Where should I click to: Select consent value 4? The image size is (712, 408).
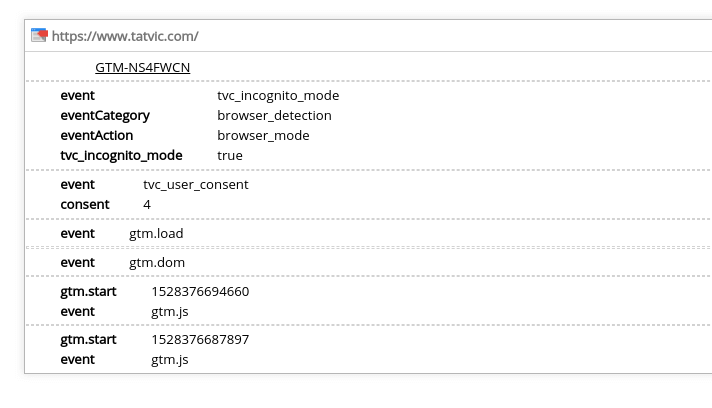[x=147, y=205]
